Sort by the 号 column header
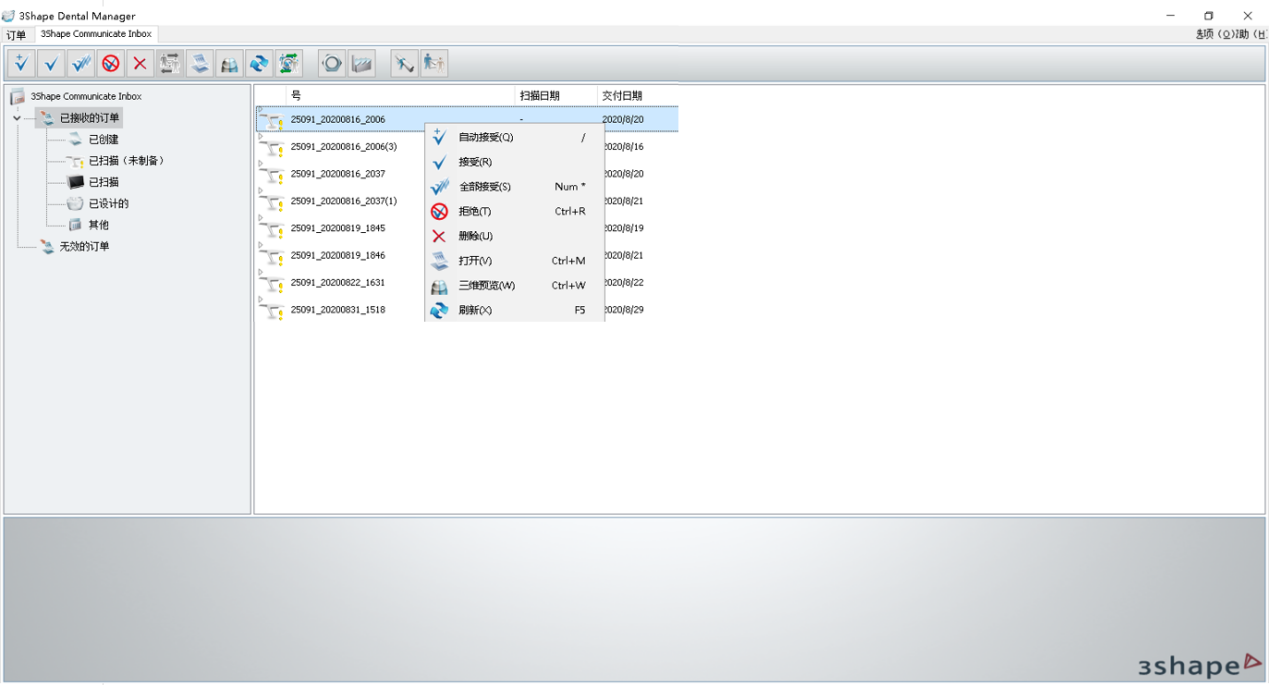 pos(401,96)
